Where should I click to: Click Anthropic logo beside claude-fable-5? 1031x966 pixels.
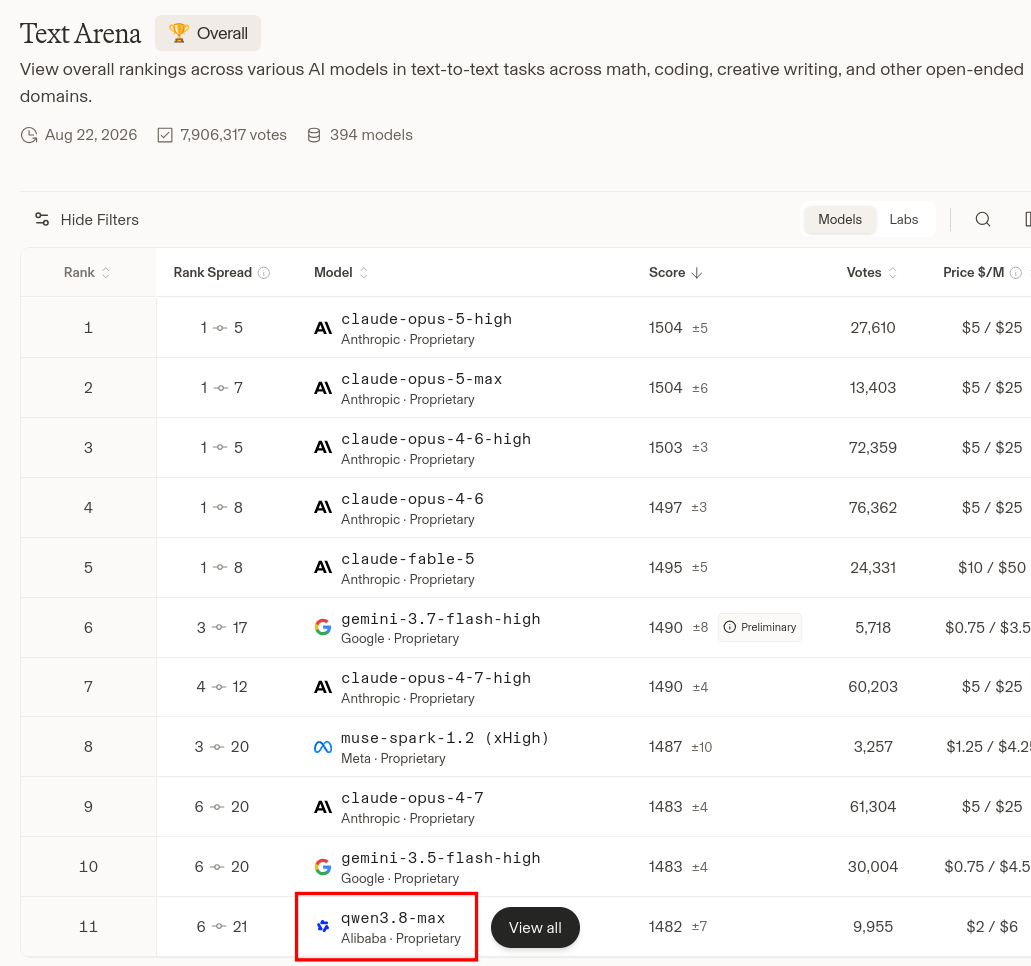[323, 568]
